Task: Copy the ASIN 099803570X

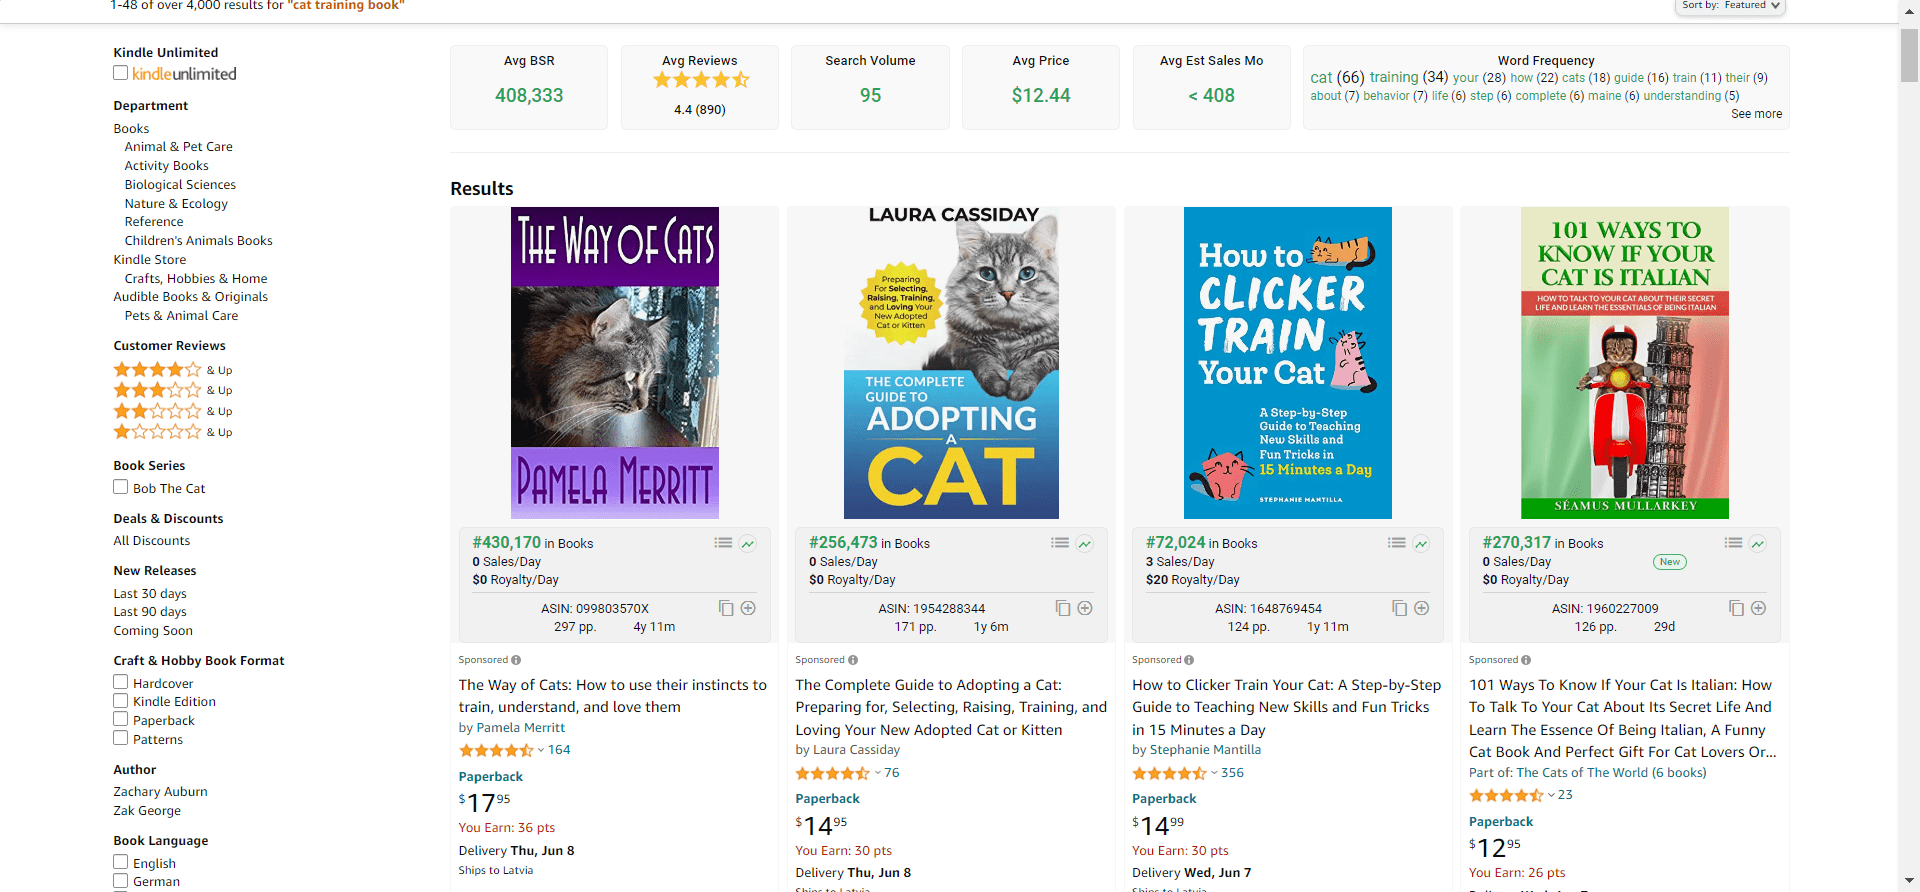Action: pyautogui.click(x=726, y=608)
